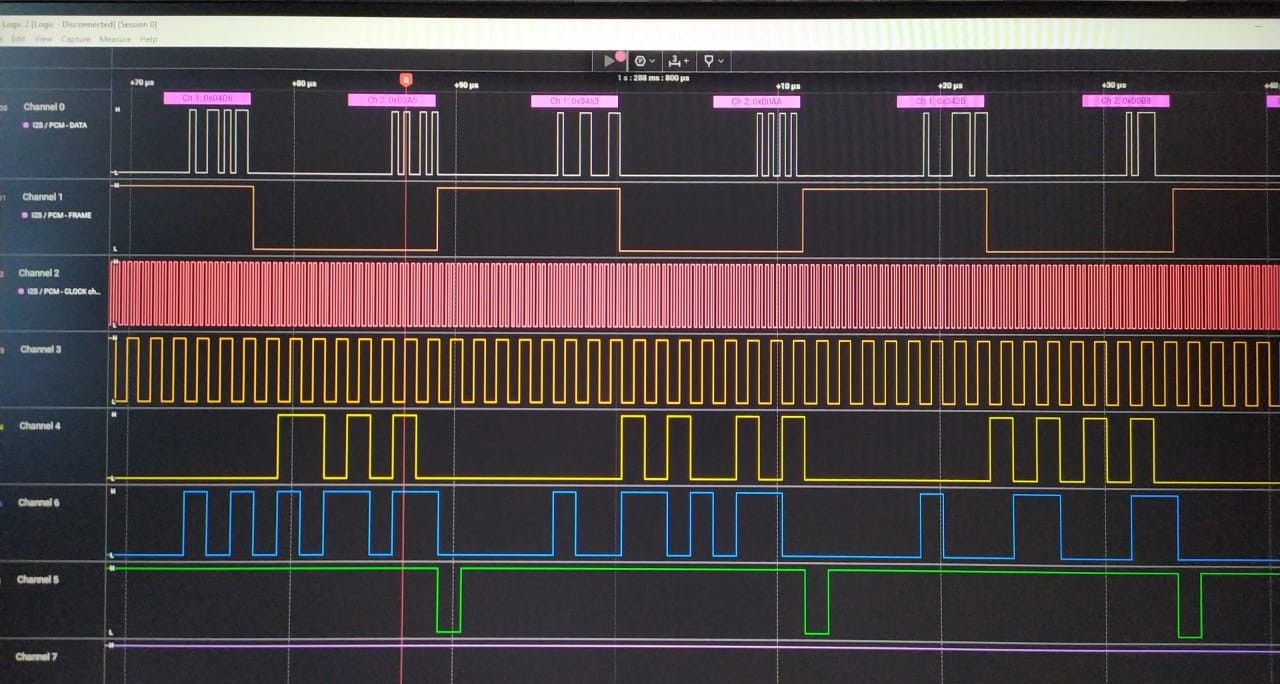Open the capture mode settings dropdown
The image size is (1280, 684).
[645, 61]
